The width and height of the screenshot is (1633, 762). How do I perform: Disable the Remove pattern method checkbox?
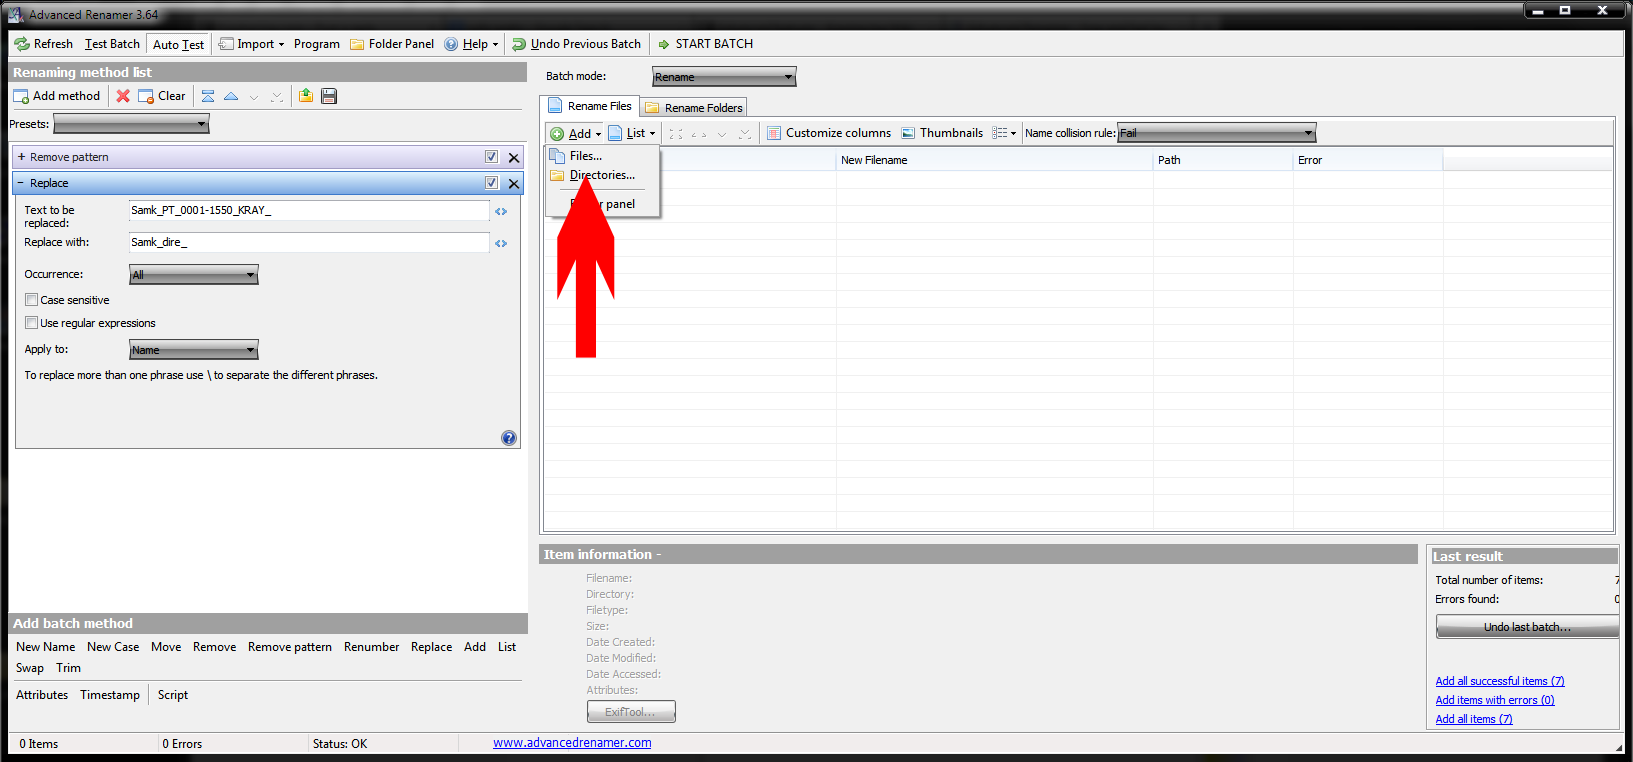(x=491, y=157)
